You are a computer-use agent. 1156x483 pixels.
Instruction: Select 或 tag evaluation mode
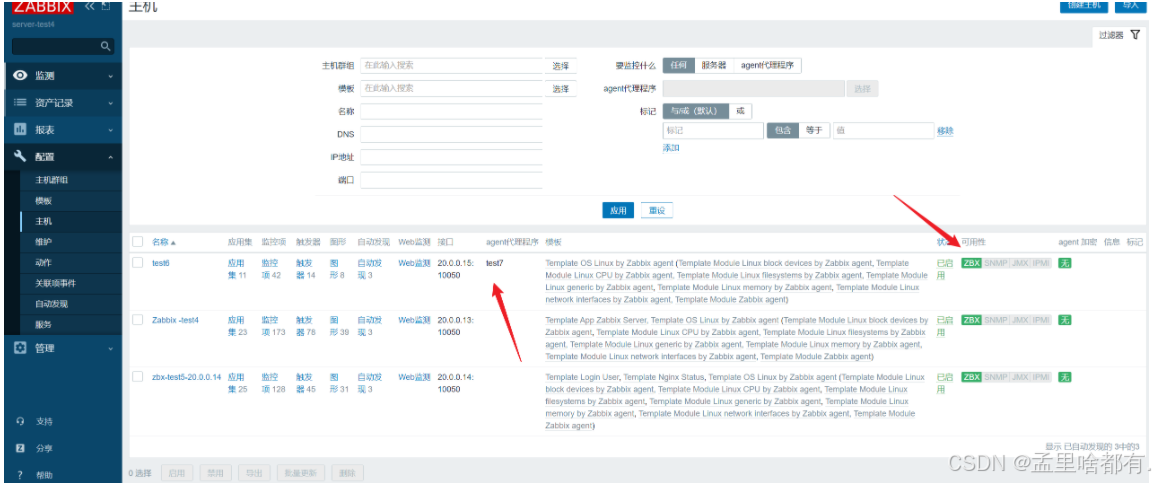click(740, 111)
